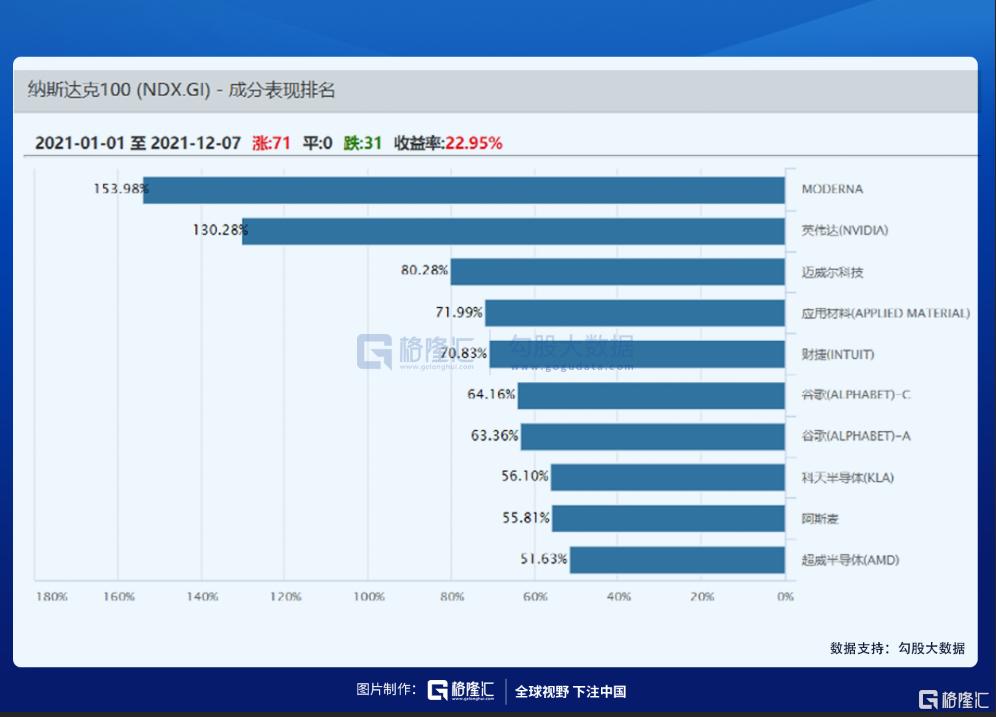Click the 56.10% value label
996x717 pixels.
coord(524,476)
